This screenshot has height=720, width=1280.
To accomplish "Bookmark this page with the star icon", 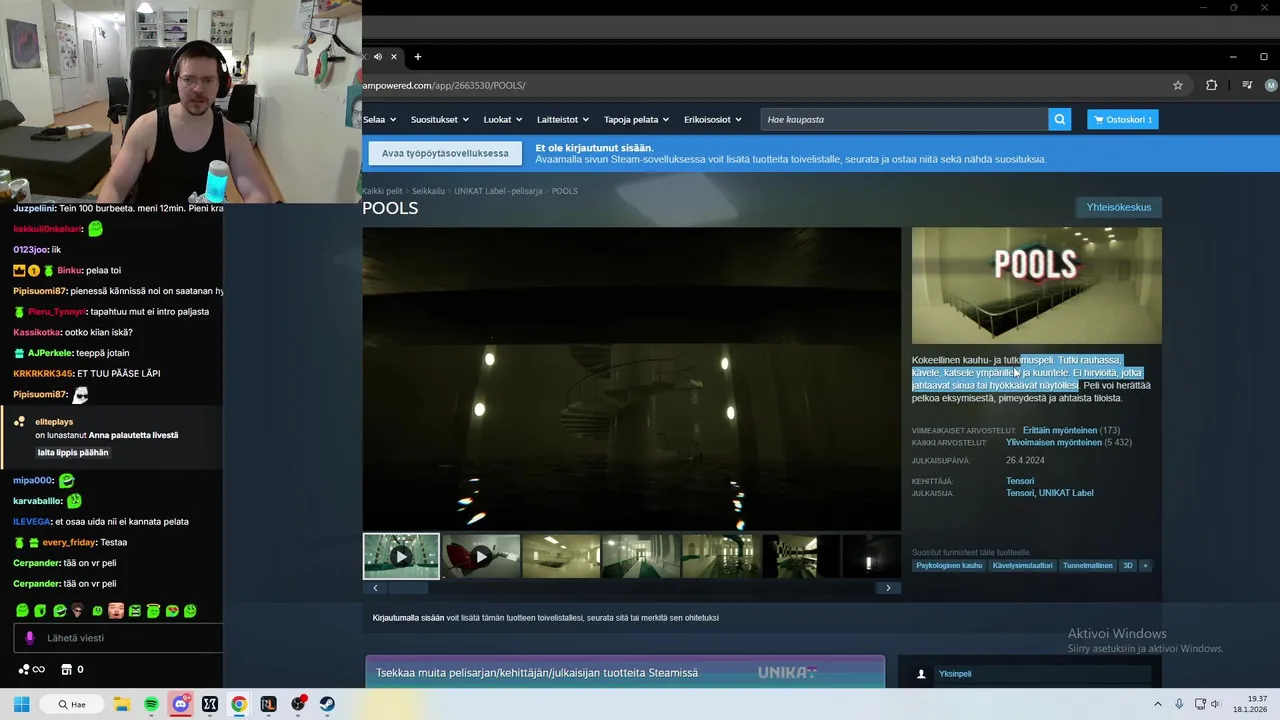I will (x=1178, y=85).
